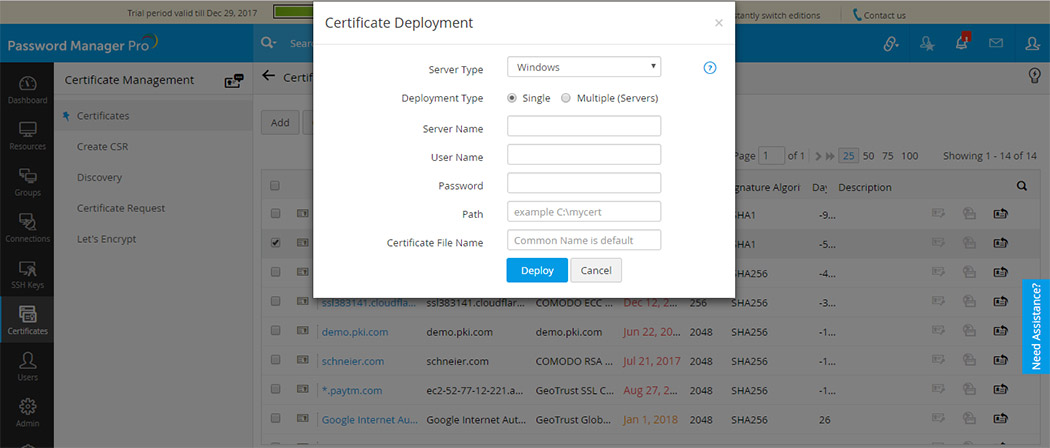Click the notifications bell icon
Image resolution: width=1050 pixels, height=448 pixels.
click(x=961, y=44)
